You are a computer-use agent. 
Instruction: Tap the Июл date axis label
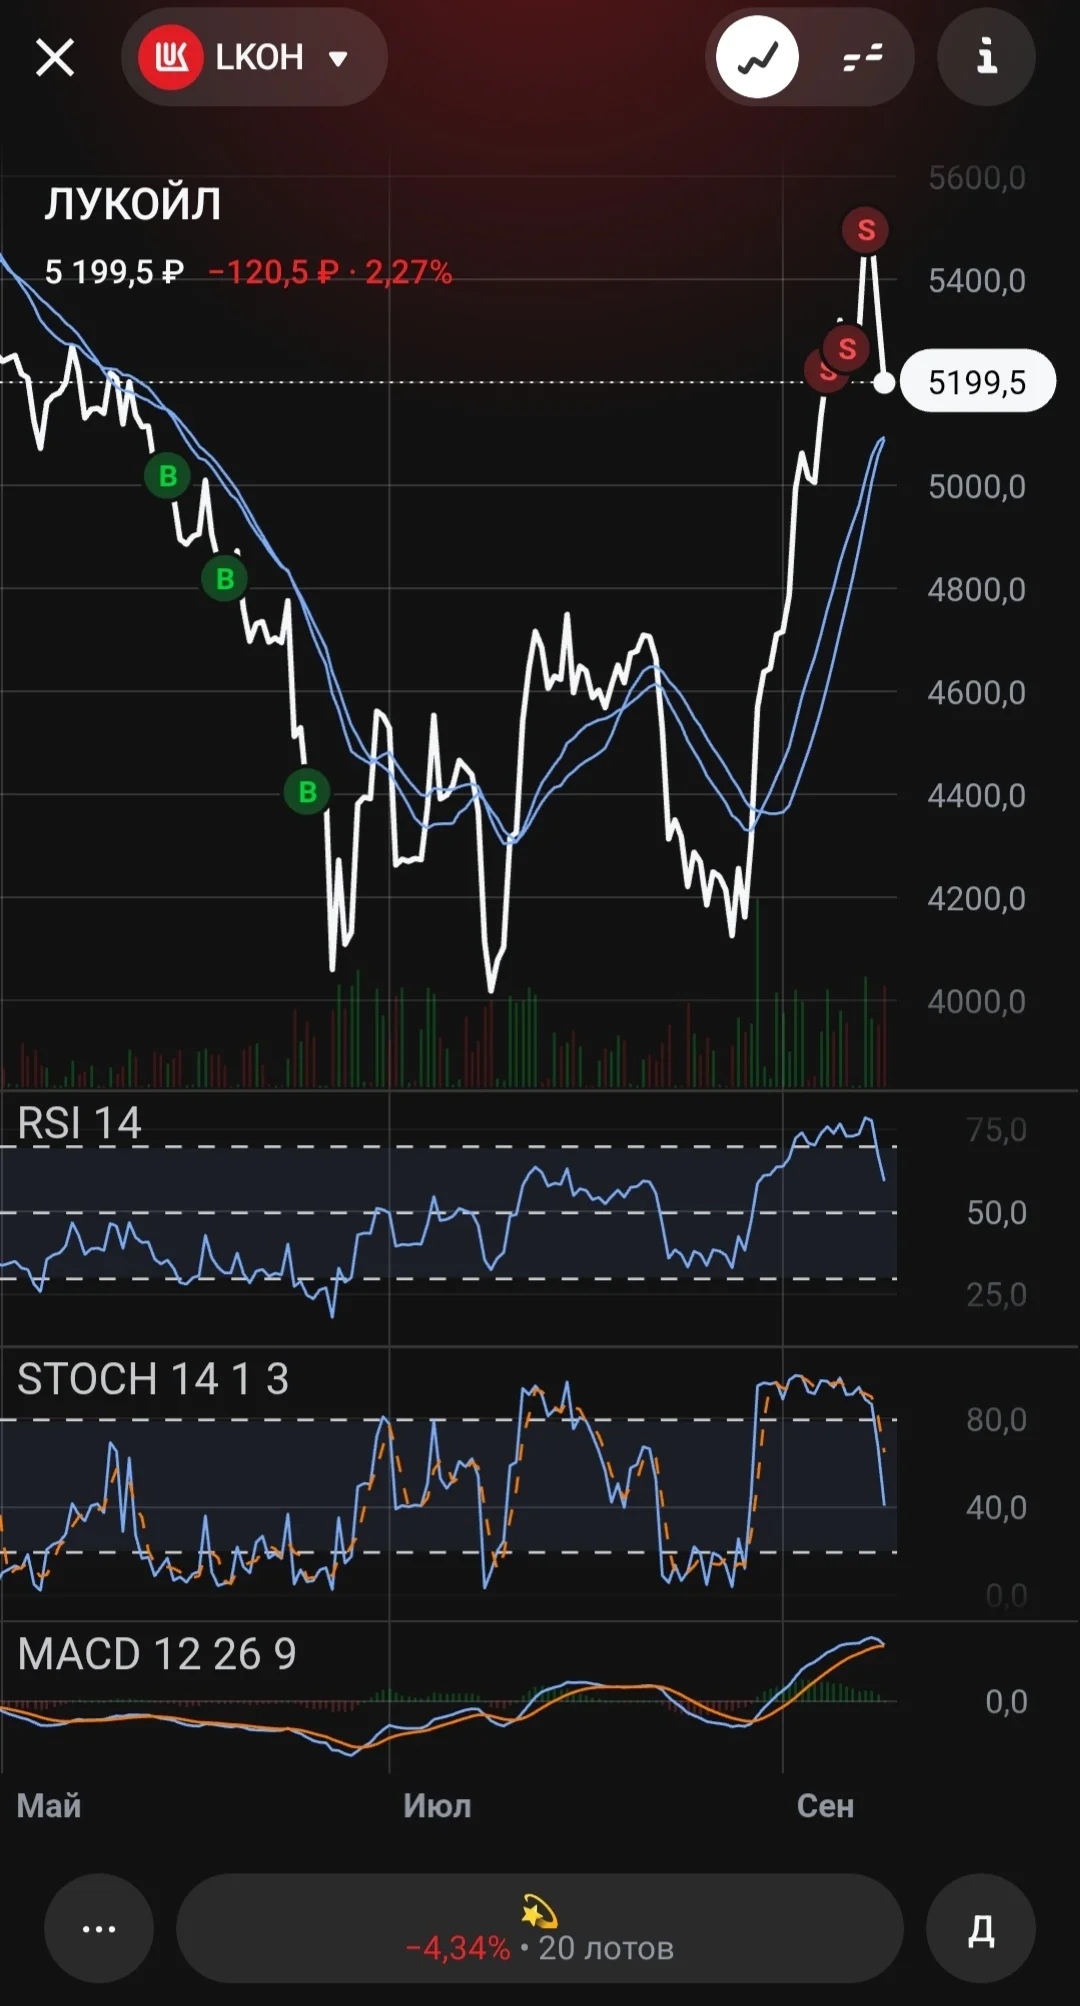437,1806
